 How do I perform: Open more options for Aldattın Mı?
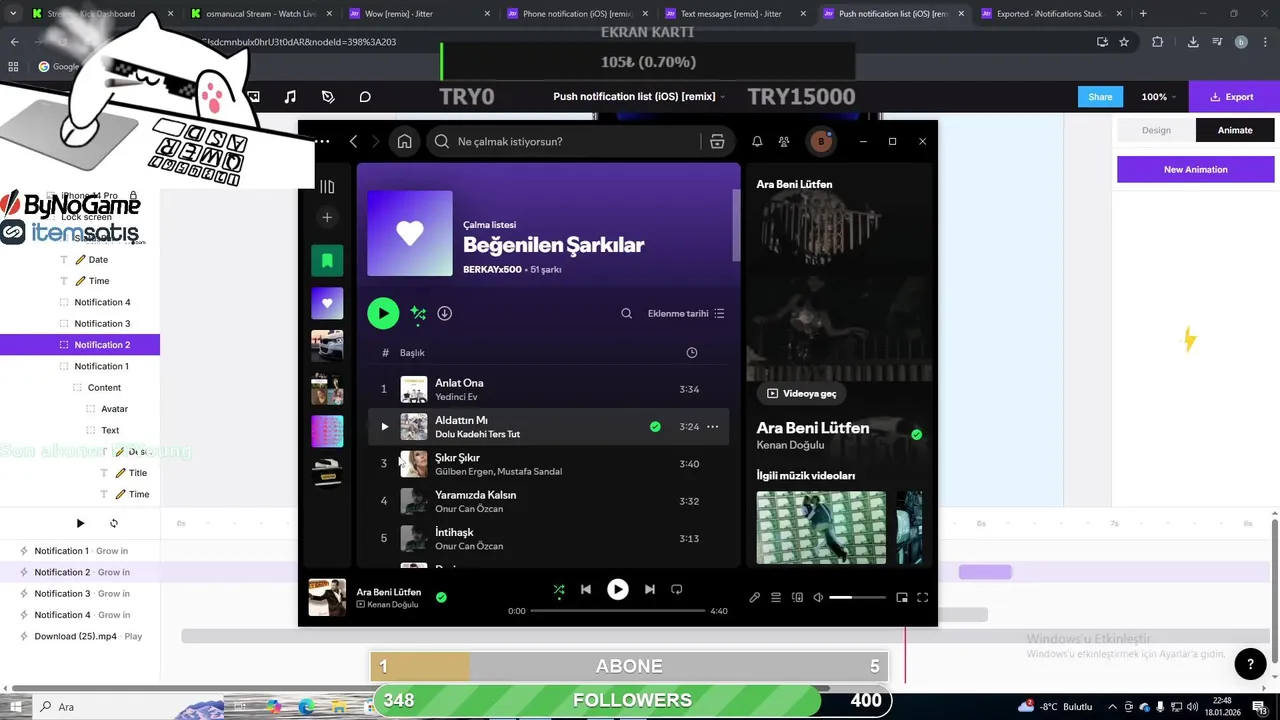coord(713,427)
